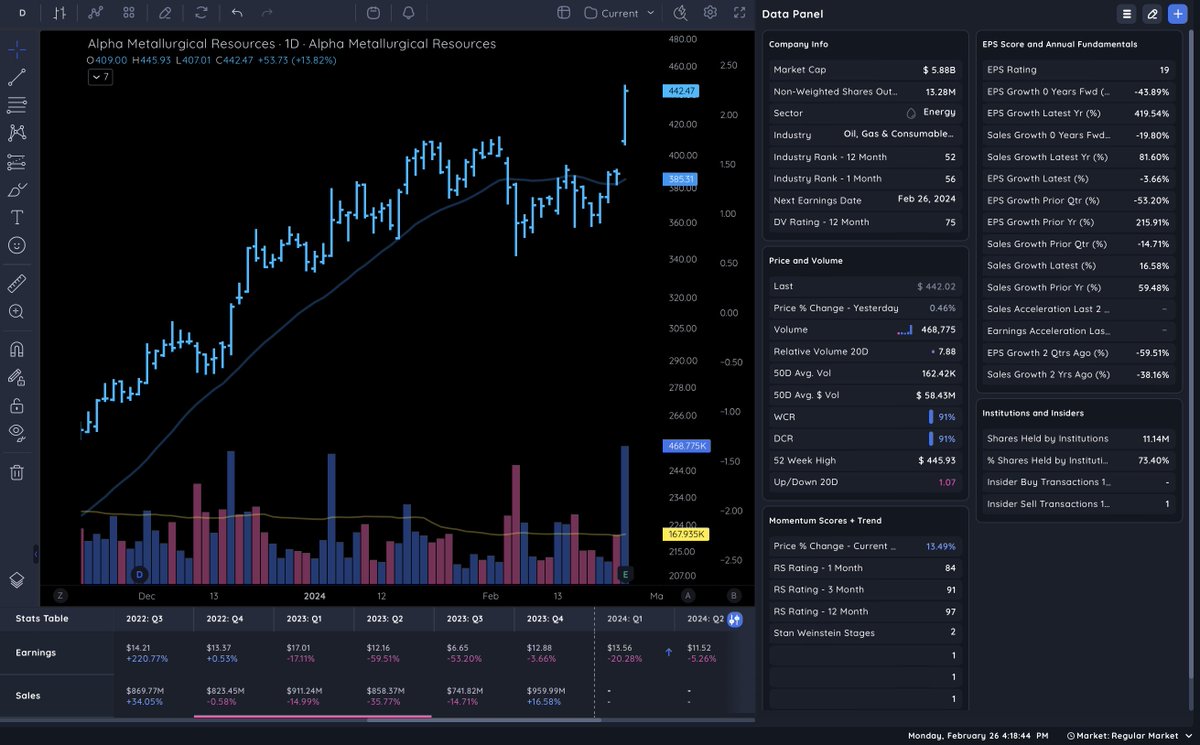
Task: Click the Shares Held by Institutions row
Action: coord(1079,438)
